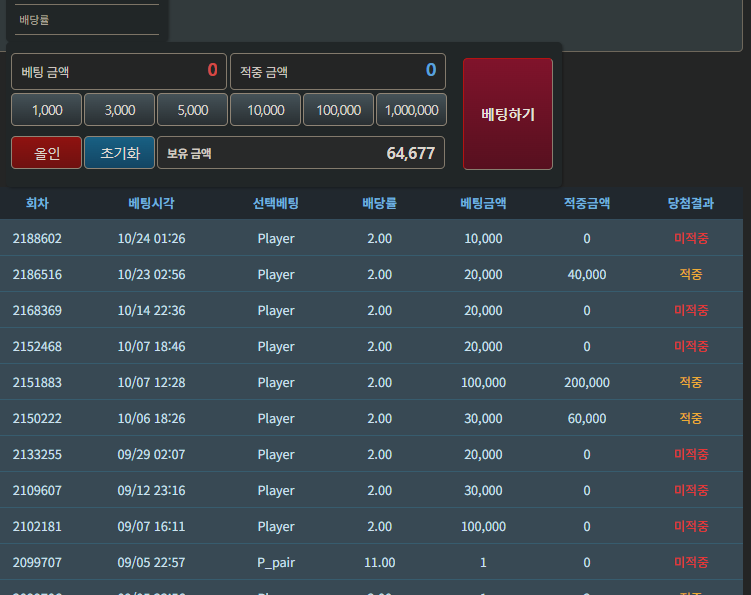Click the 선택베팅 column header
This screenshot has height=595, width=751.
(276, 203)
